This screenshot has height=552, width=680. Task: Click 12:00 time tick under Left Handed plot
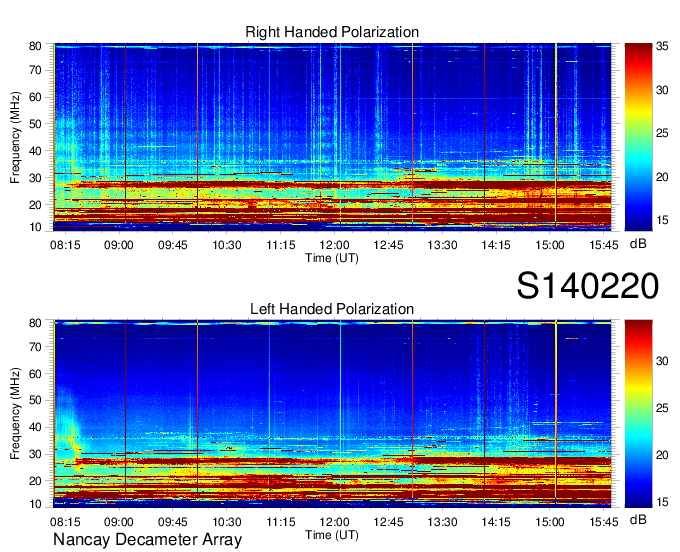[x=334, y=522]
